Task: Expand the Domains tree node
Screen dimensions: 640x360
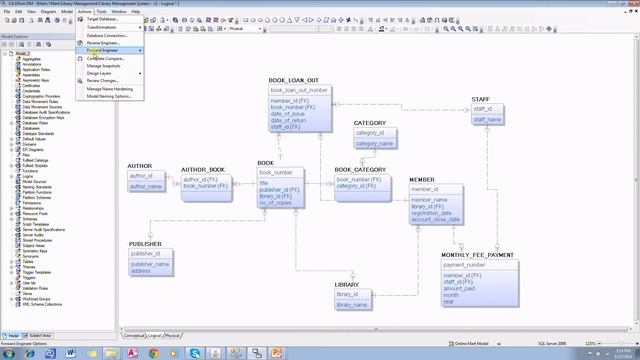Action: pyautogui.click(x=12, y=144)
